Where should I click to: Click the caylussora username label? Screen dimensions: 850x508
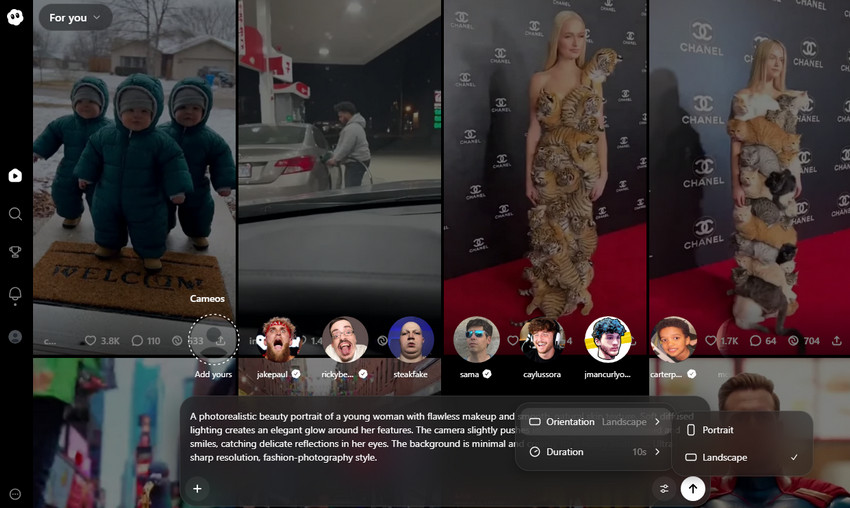tap(542, 374)
